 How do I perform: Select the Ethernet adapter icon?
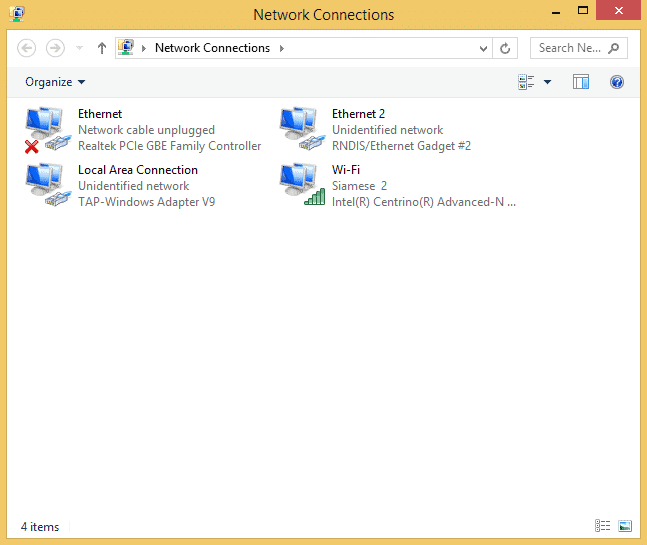tap(48, 130)
